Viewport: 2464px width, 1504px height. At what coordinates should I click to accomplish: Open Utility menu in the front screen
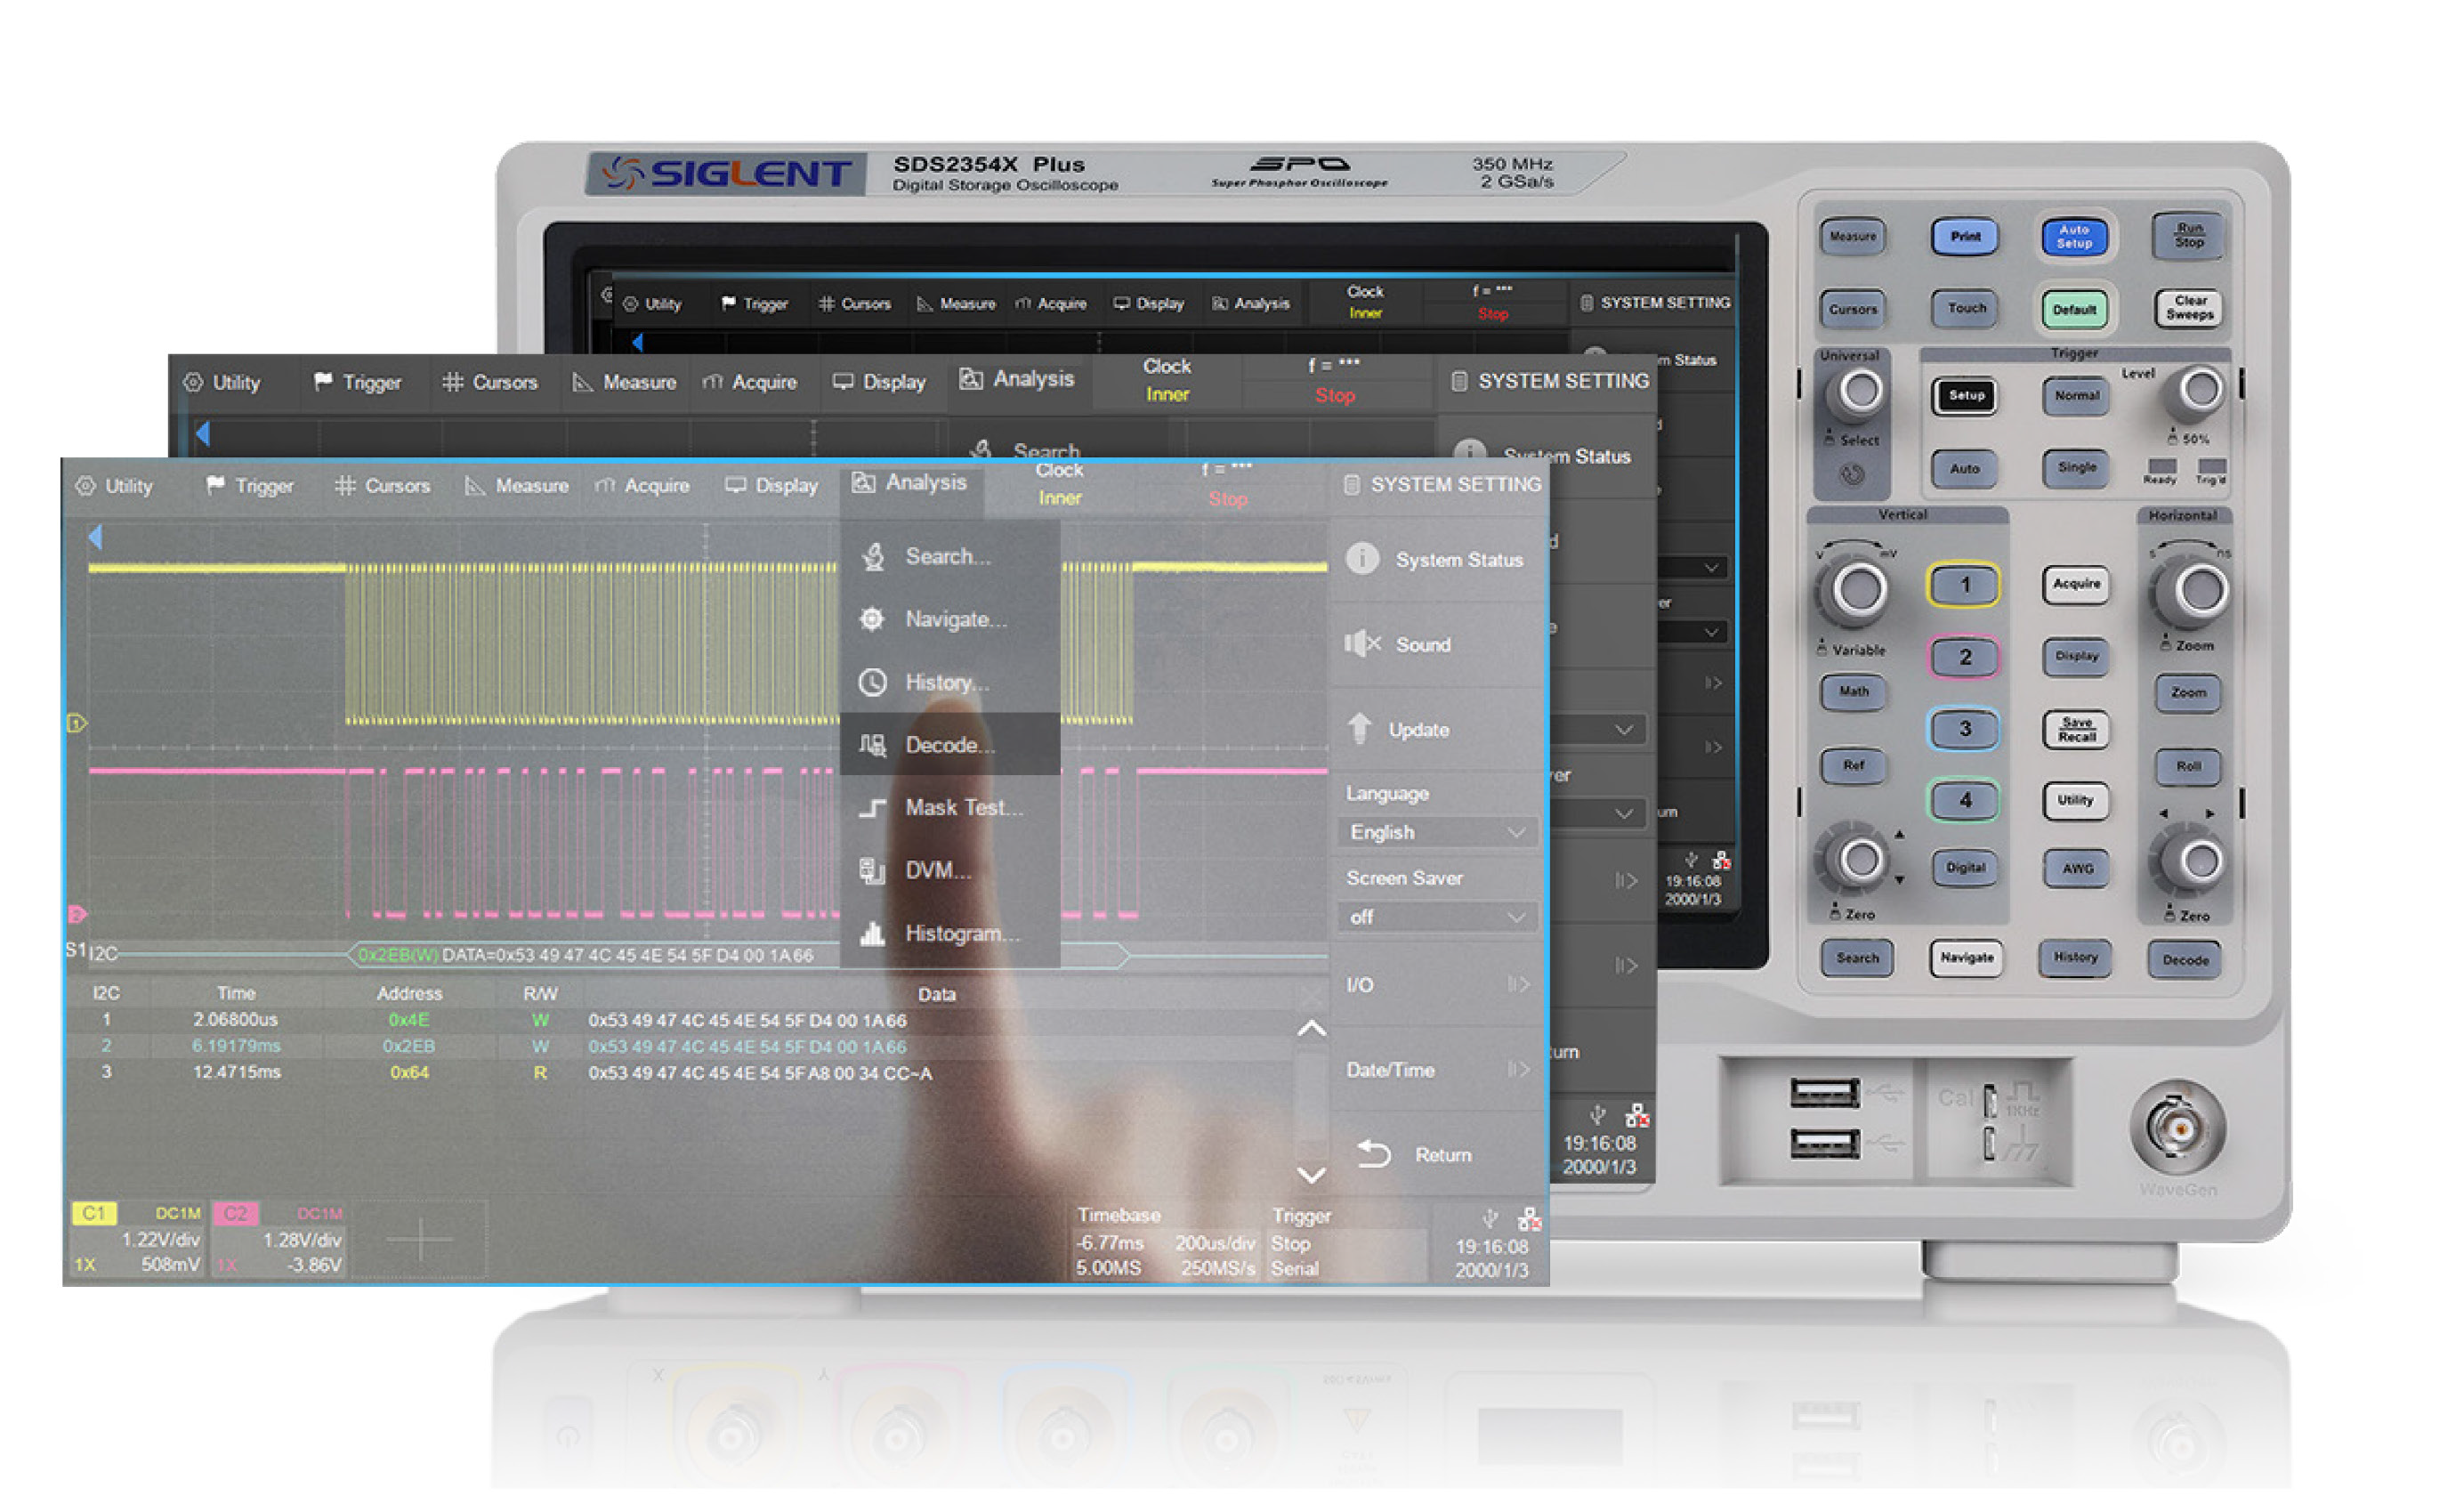115,486
